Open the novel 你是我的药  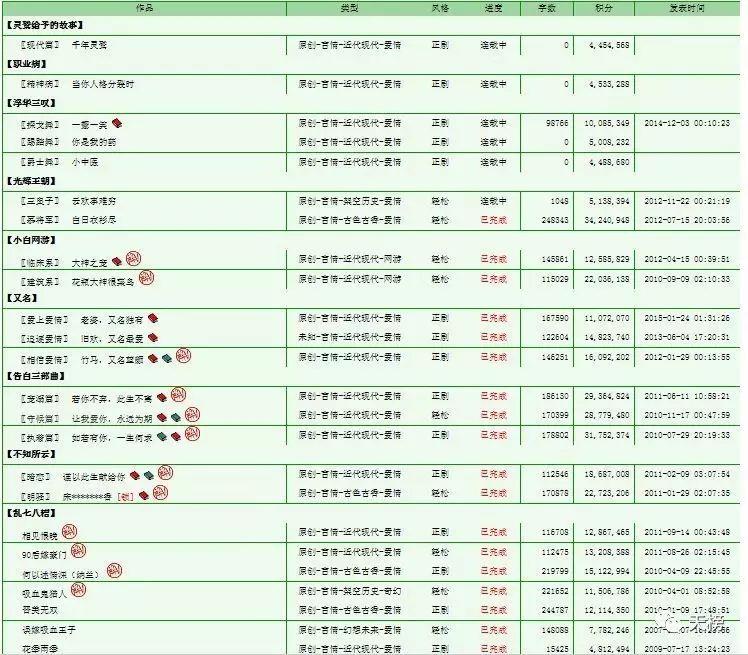click(x=90, y=142)
